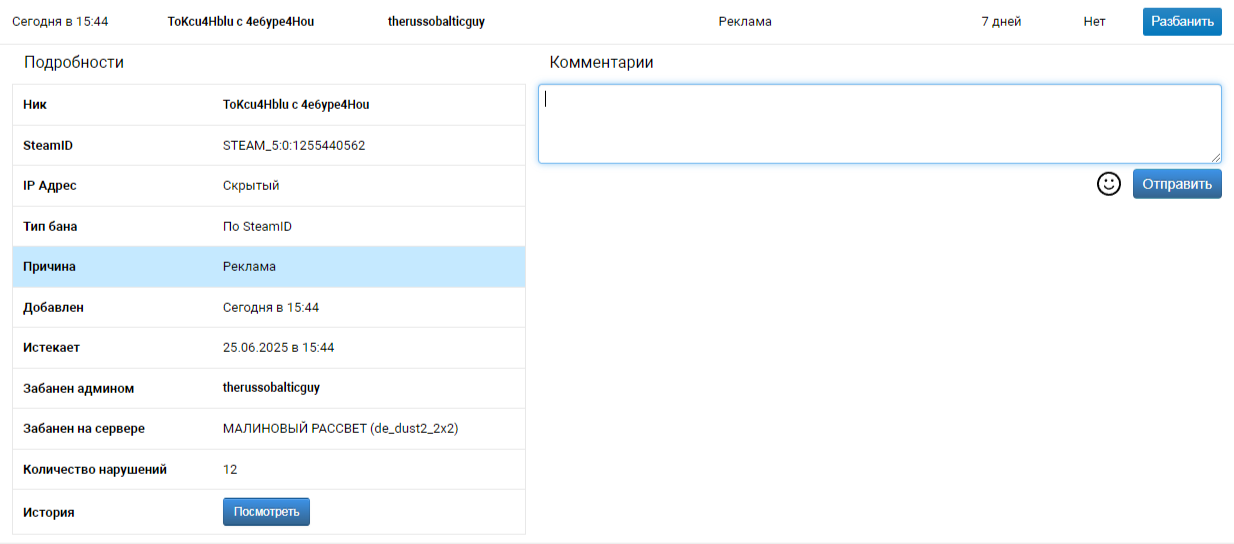The image size is (1234, 544).
Task: Click the Истекает label
Action: point(51,347)
